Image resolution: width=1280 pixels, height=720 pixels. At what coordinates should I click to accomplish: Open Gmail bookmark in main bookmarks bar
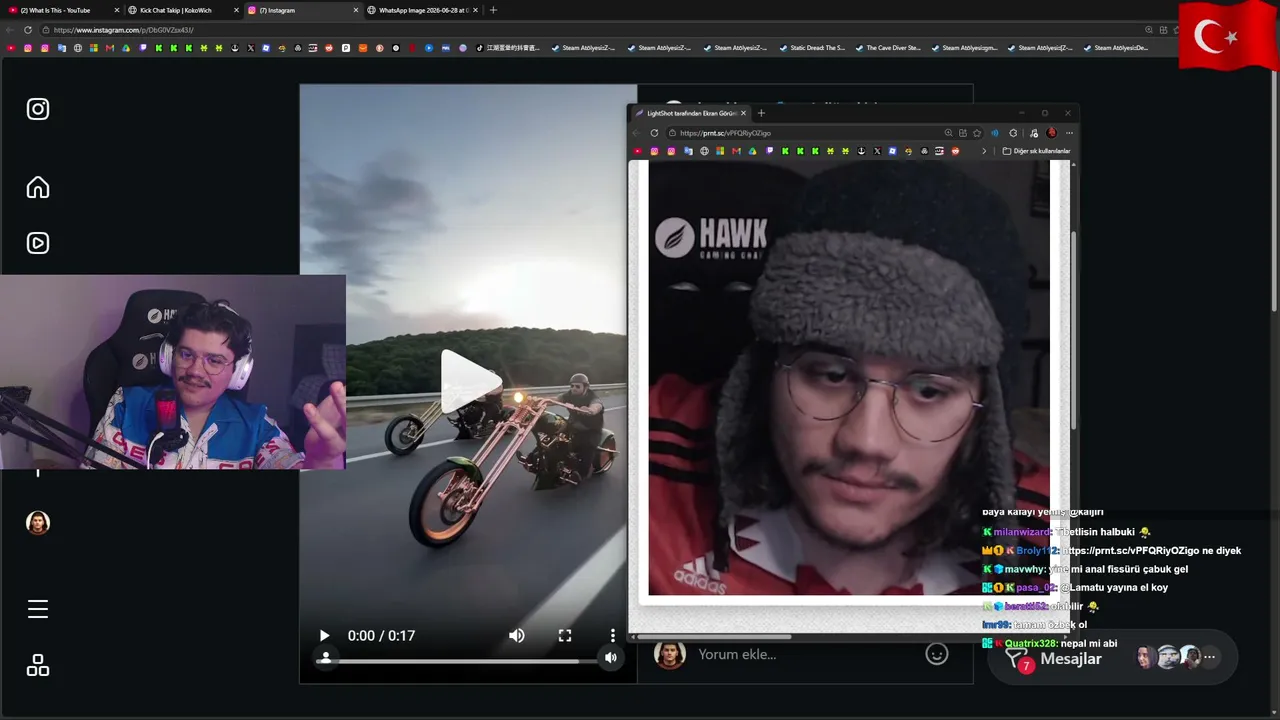[x=109, y=48]
